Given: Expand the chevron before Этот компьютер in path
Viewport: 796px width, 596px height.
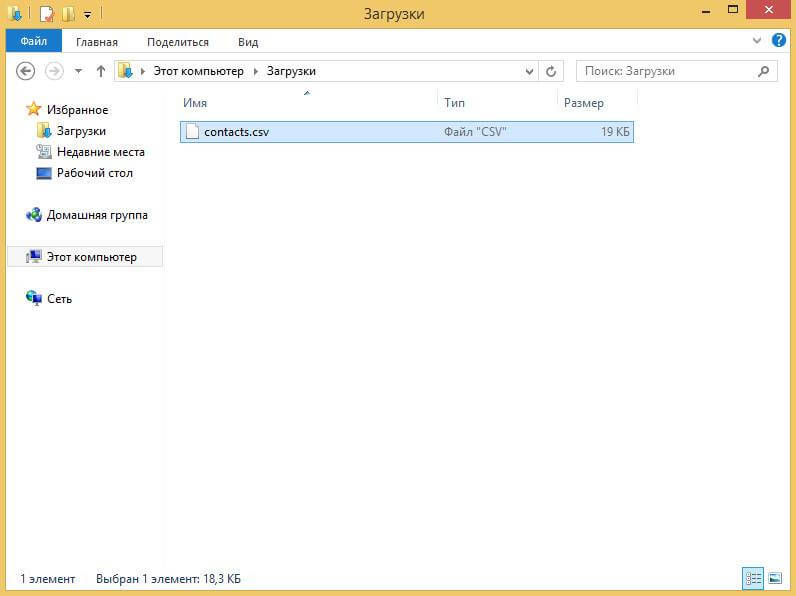Looking at the screenshot, I should point(143,71).
